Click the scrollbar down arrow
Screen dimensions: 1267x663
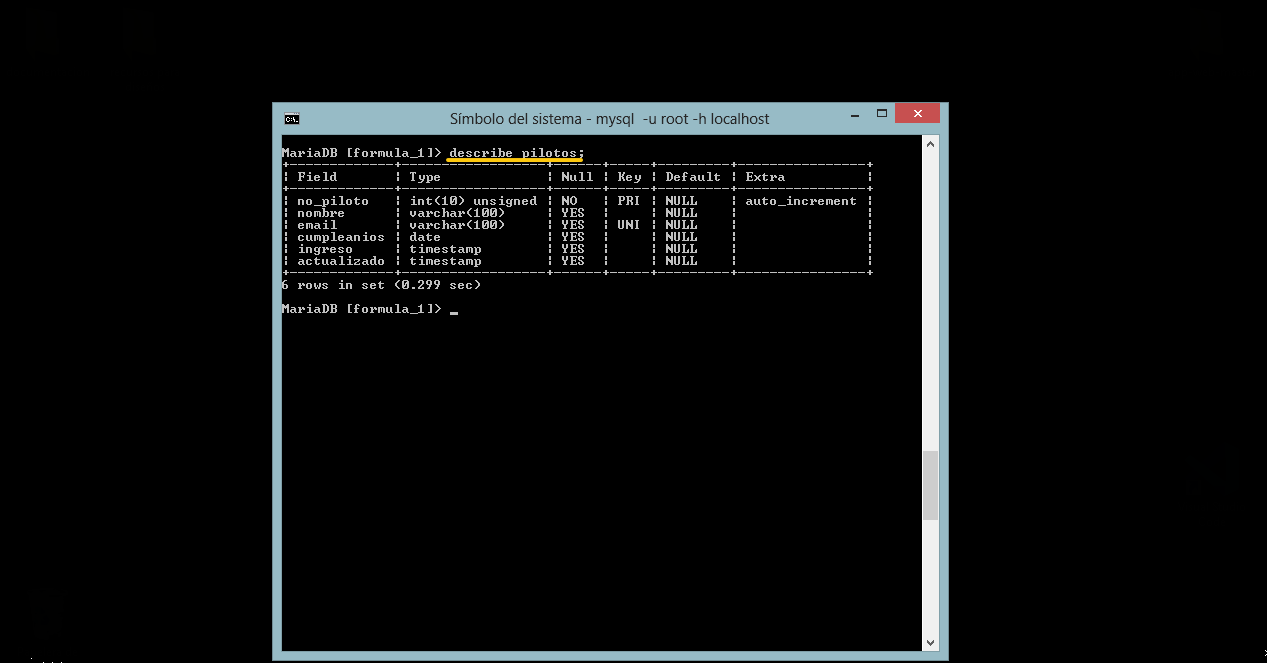[x=931, y=643]
